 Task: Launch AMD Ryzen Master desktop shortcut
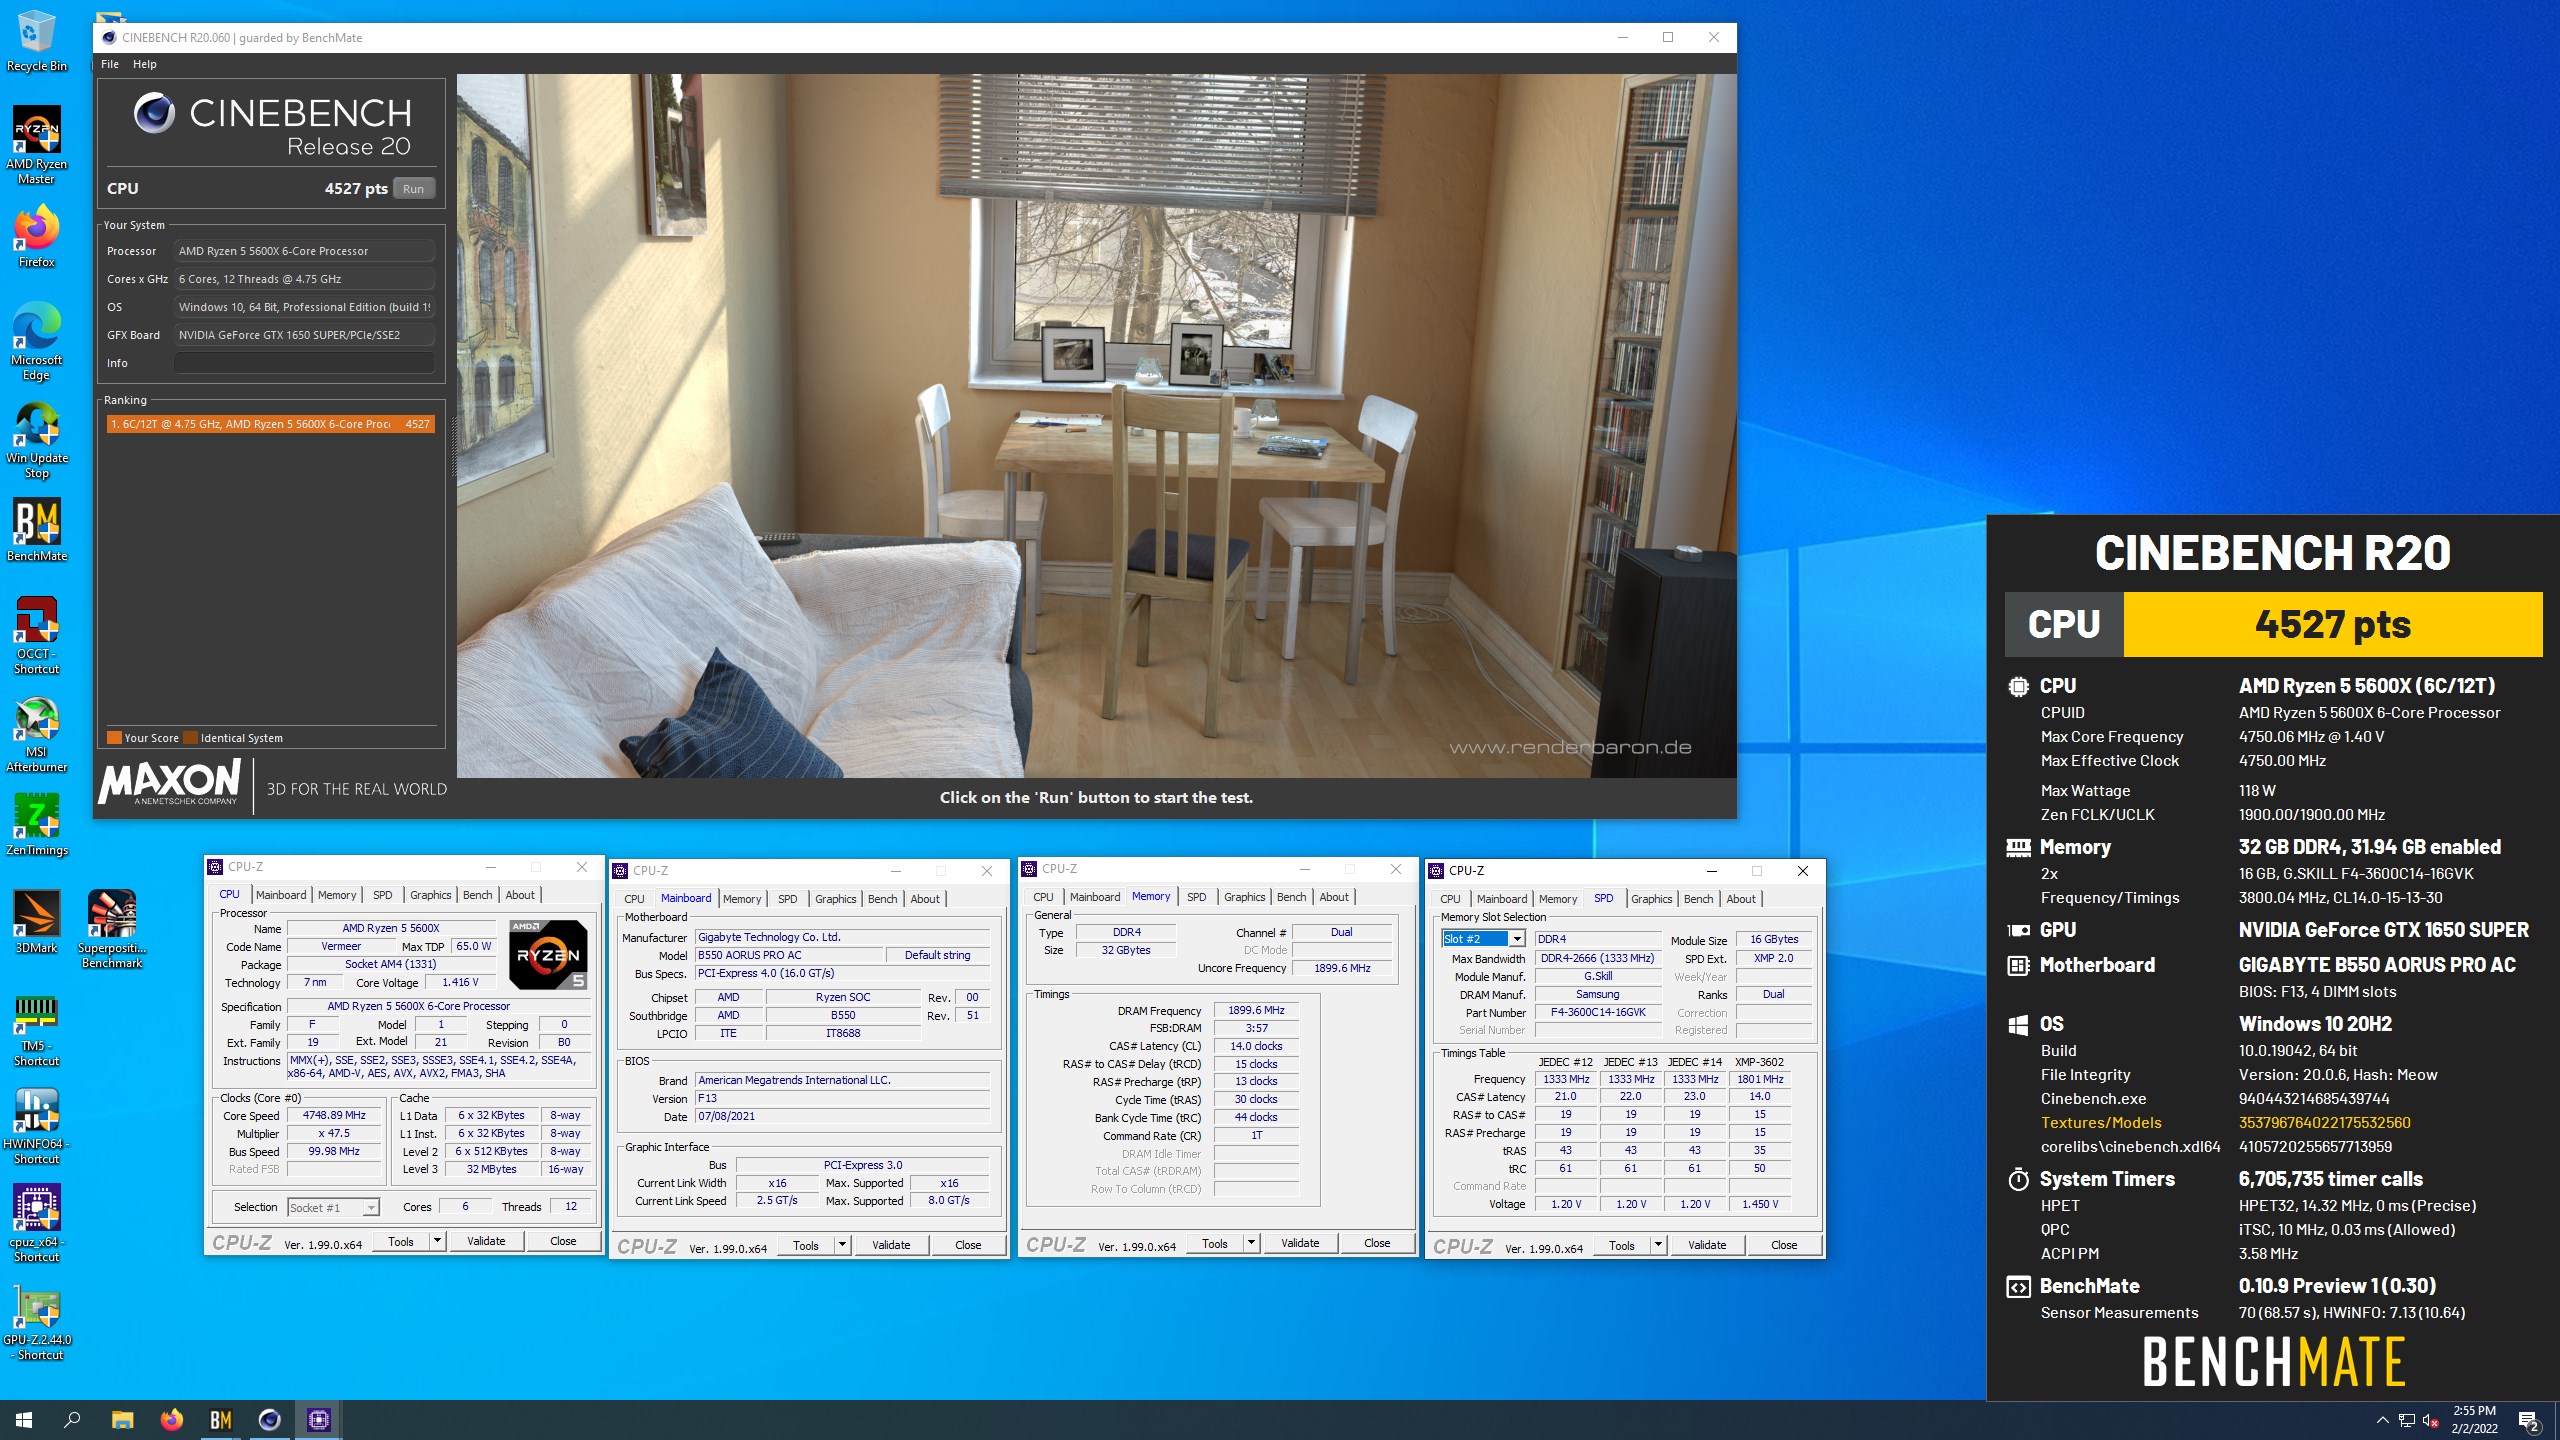tap(36, 145)
